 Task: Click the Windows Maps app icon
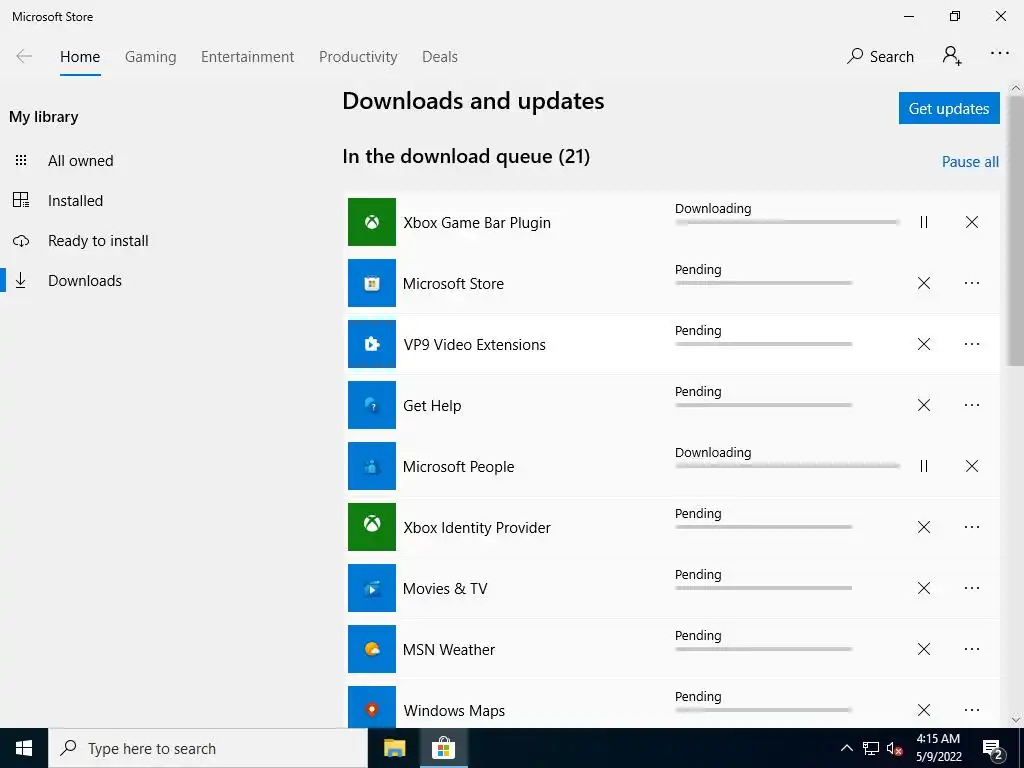372,707
